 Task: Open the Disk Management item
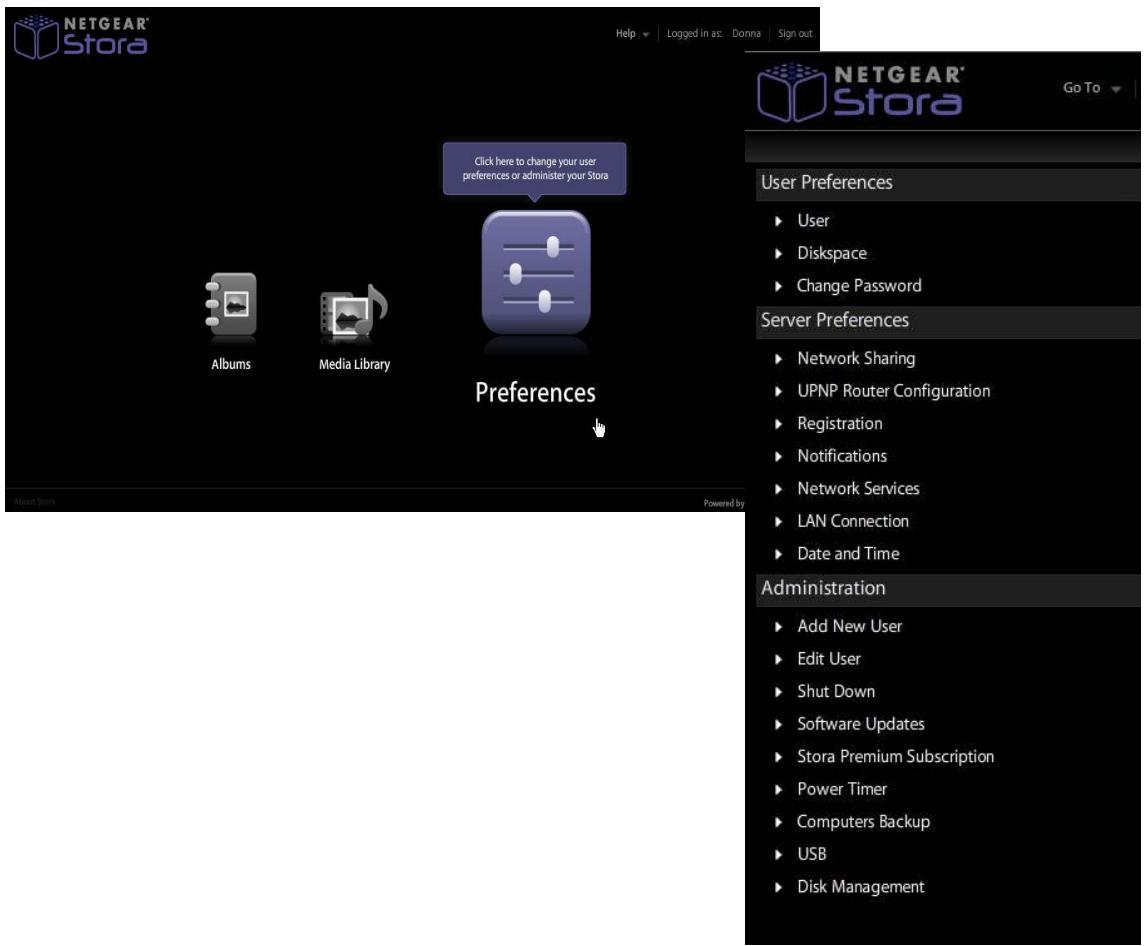point(860,887)
